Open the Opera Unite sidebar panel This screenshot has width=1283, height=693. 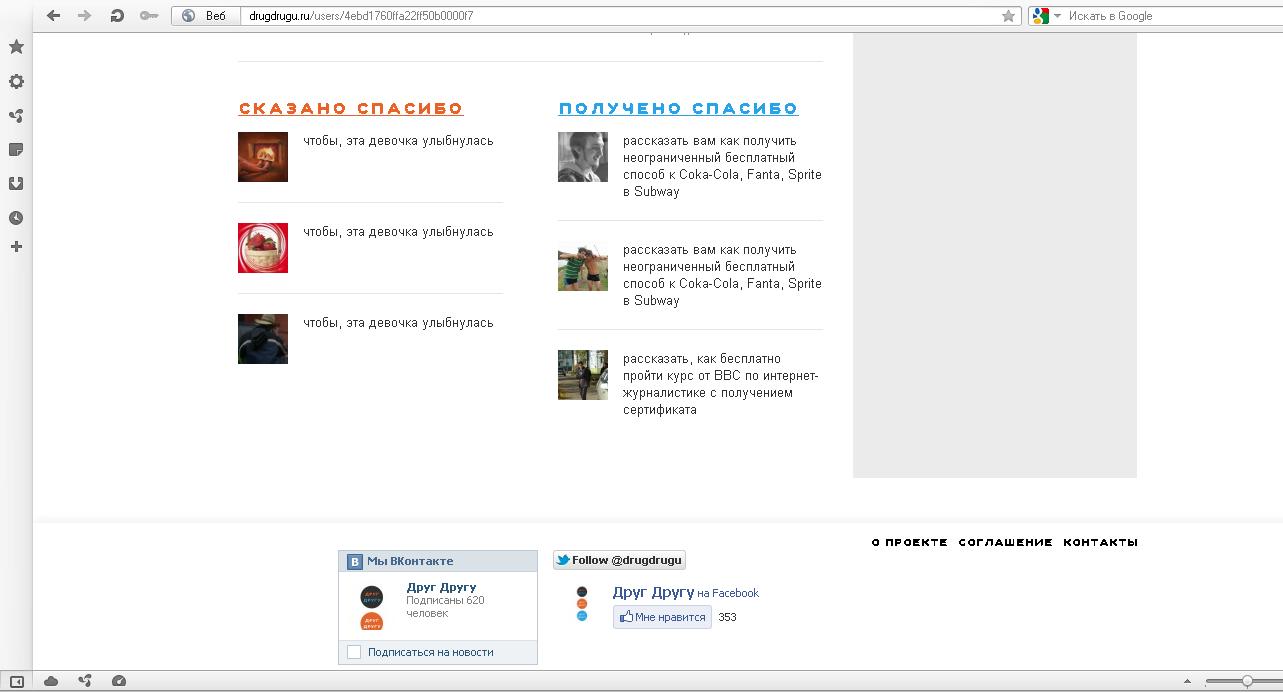click(x=16, y=116)
